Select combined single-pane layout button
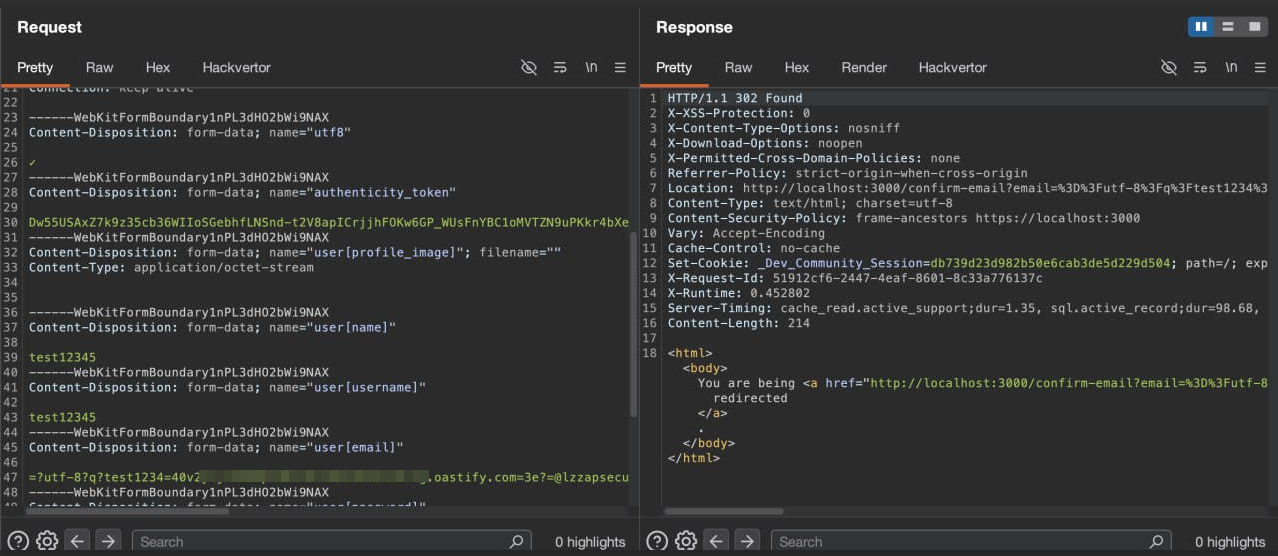Viewport: 1278px width, 556px height. (1253, 27)
